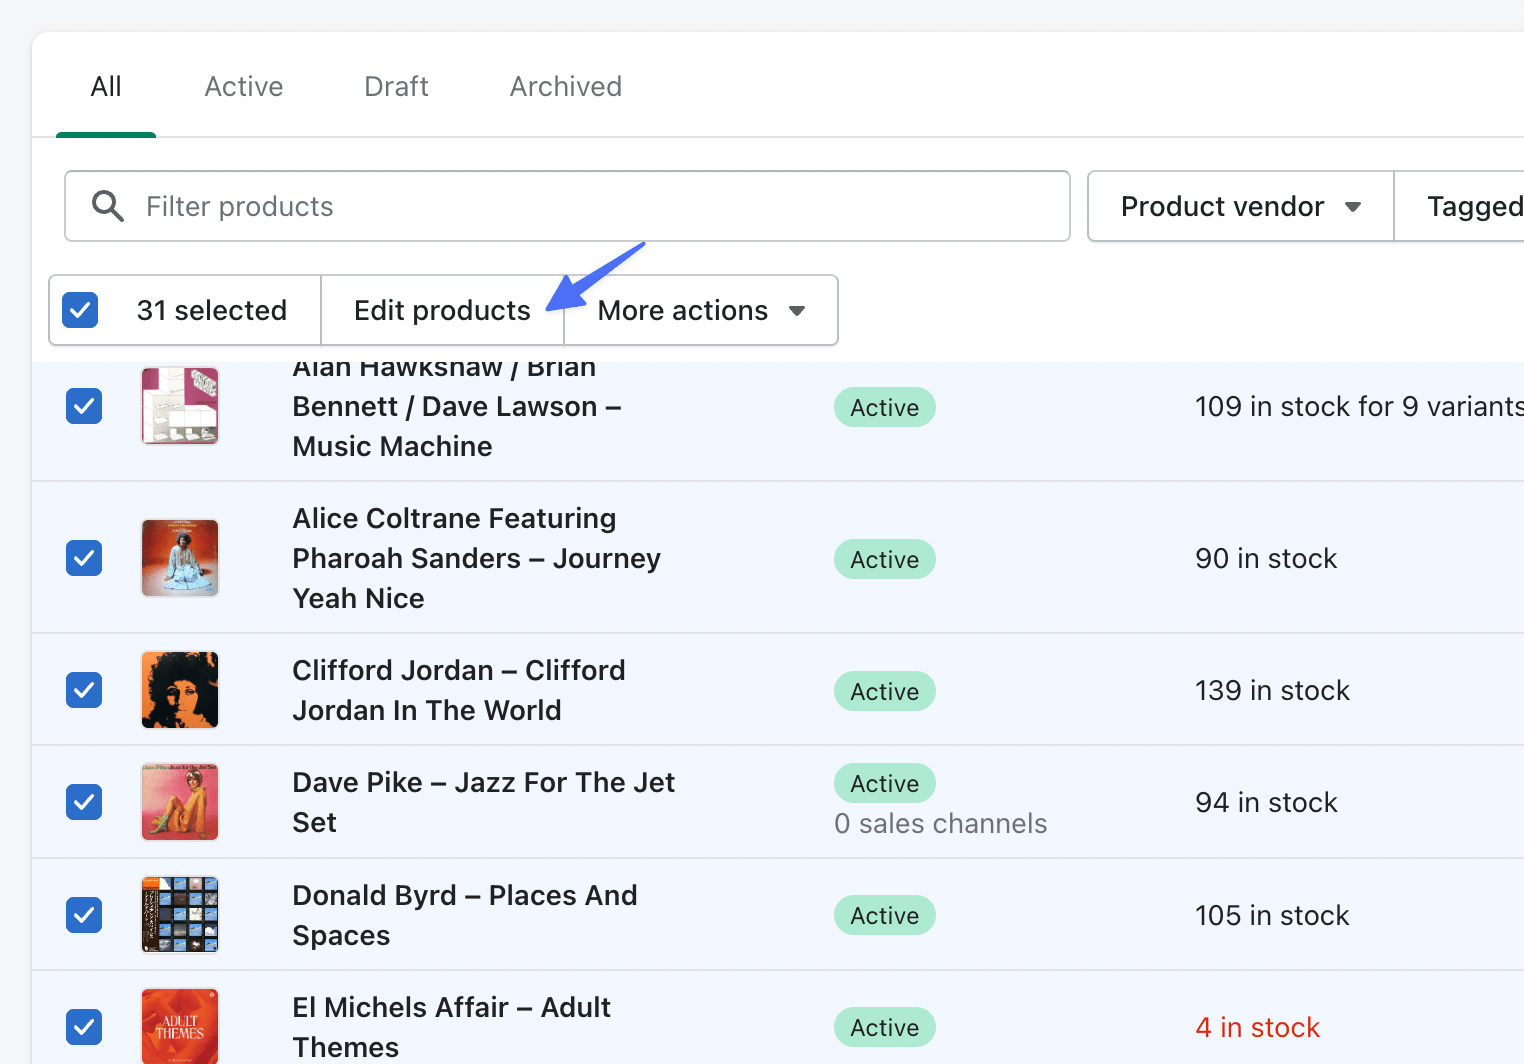Uncheck the Clifford Jordan row checkbox

click(84, 690)
